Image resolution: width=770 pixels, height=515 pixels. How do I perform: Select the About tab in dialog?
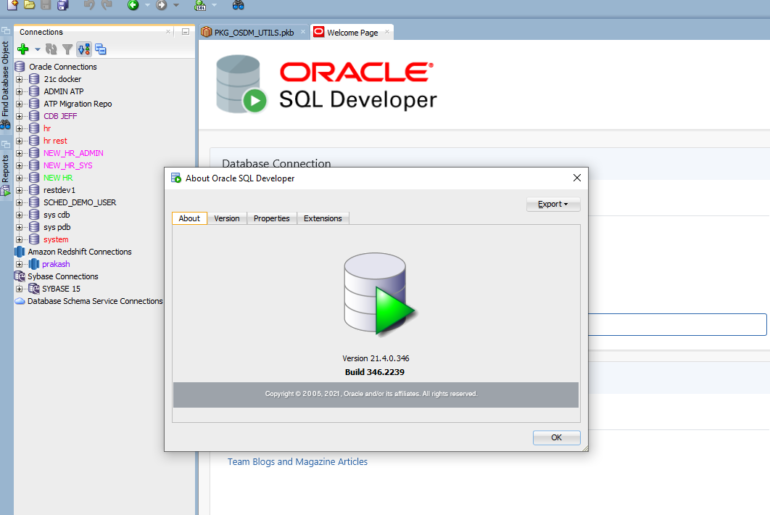pyautogui.click(x=189, y=218)
